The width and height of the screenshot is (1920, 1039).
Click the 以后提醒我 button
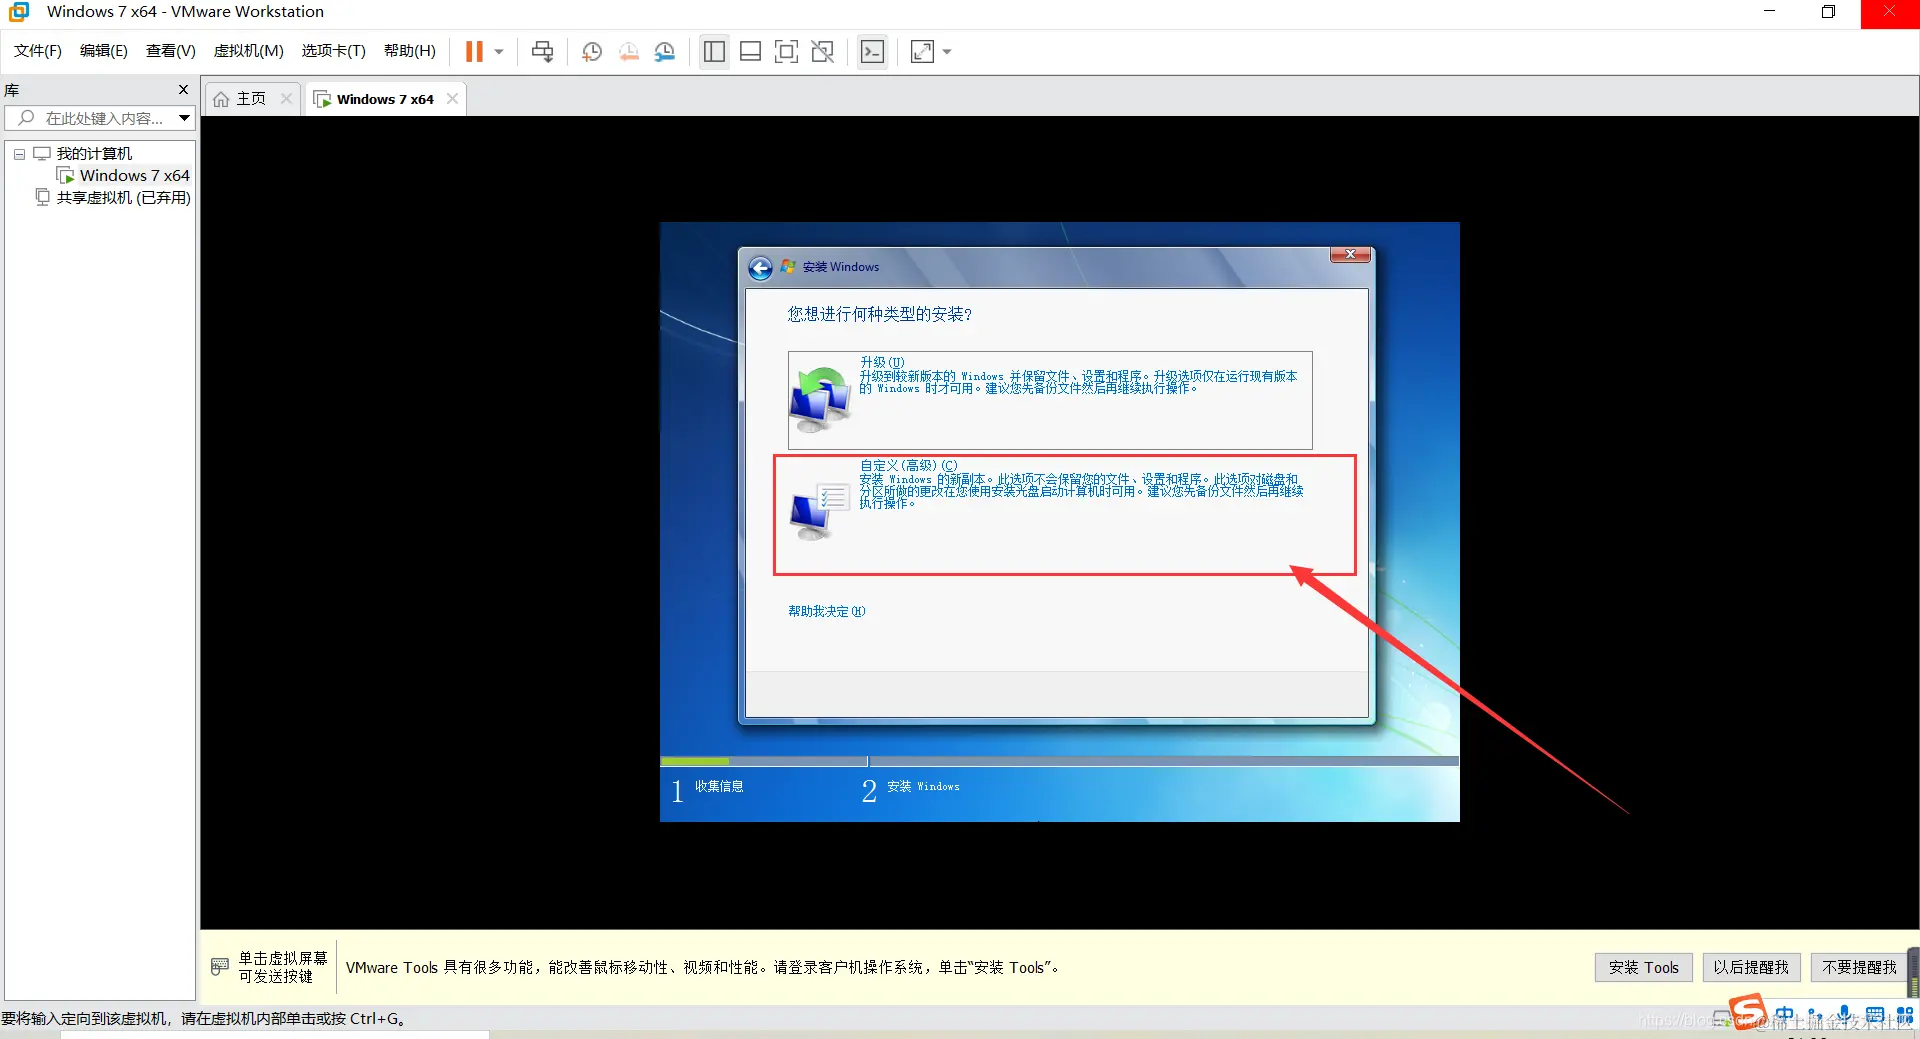pyautogui.click(x=1751, y=967)
